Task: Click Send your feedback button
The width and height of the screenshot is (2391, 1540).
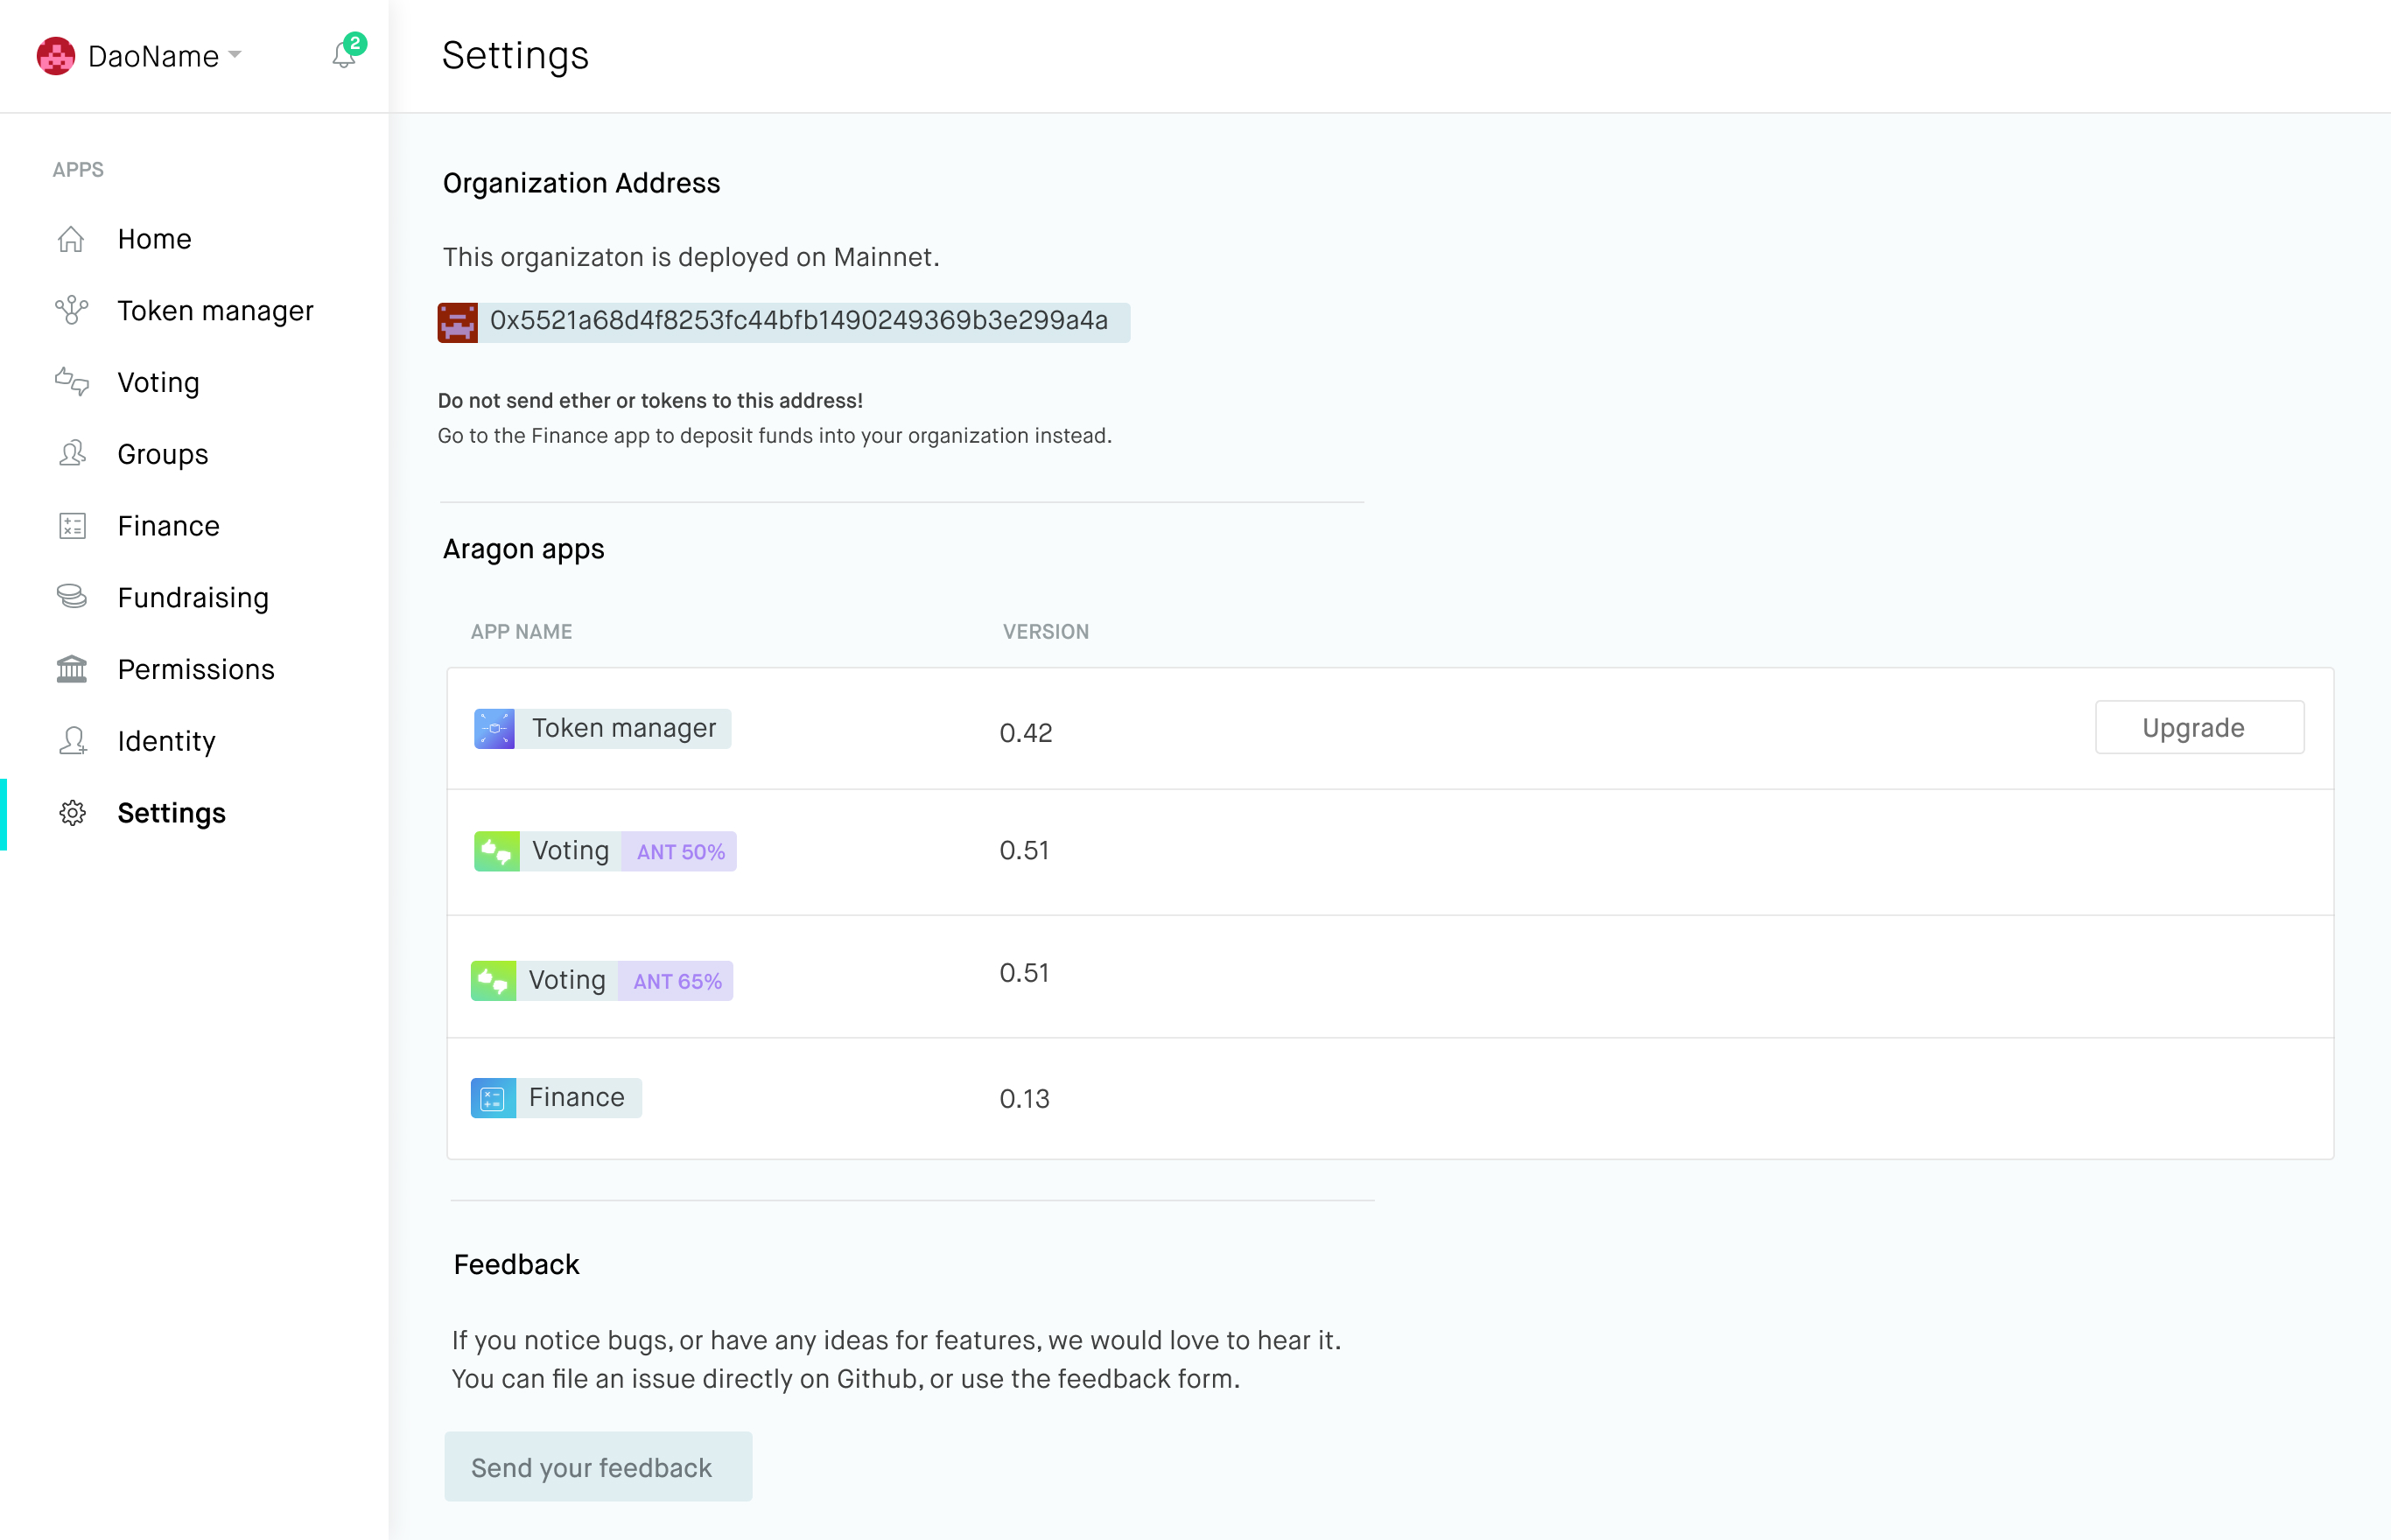Action: [x=598, y=1466]
